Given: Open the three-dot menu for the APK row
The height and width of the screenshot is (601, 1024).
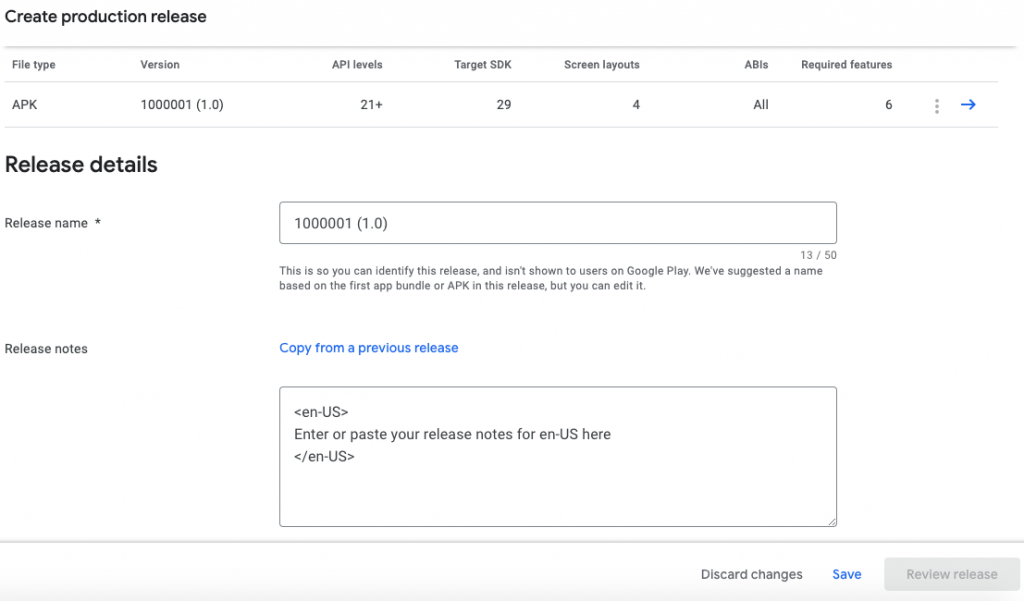Looking at the screenshot, I should 936,106.
